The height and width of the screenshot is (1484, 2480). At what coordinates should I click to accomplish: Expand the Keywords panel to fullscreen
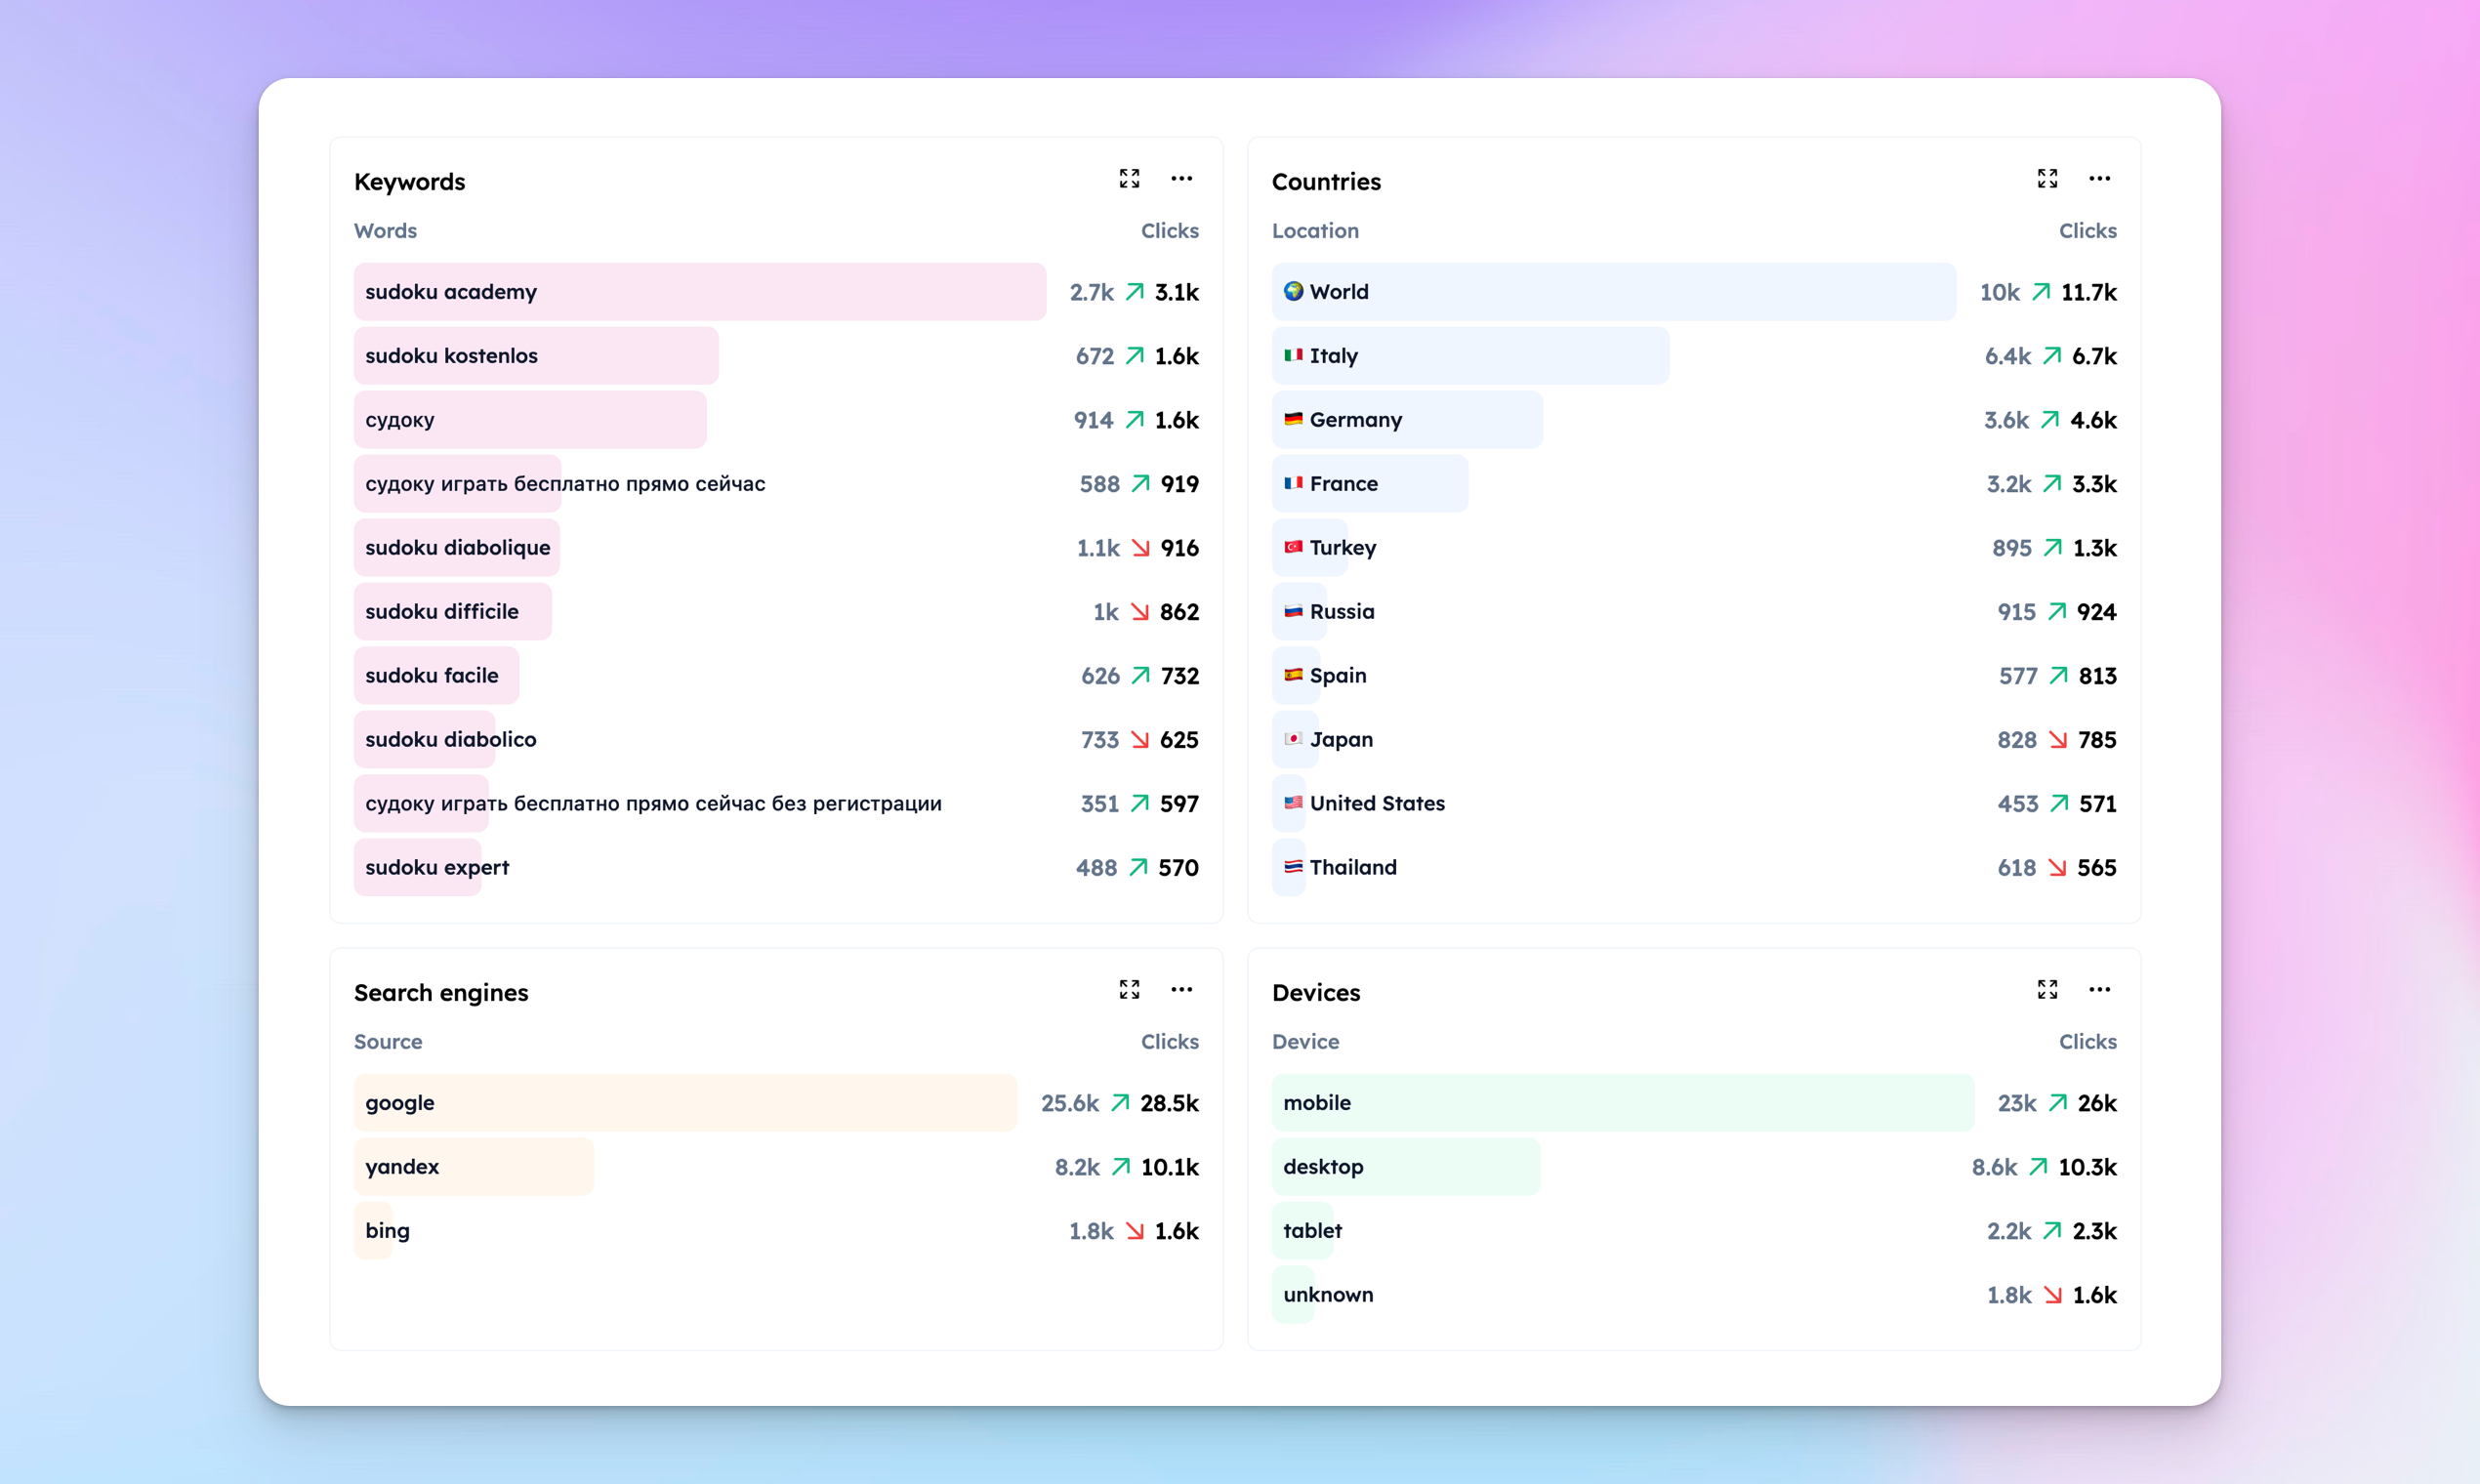point(1129,179)
